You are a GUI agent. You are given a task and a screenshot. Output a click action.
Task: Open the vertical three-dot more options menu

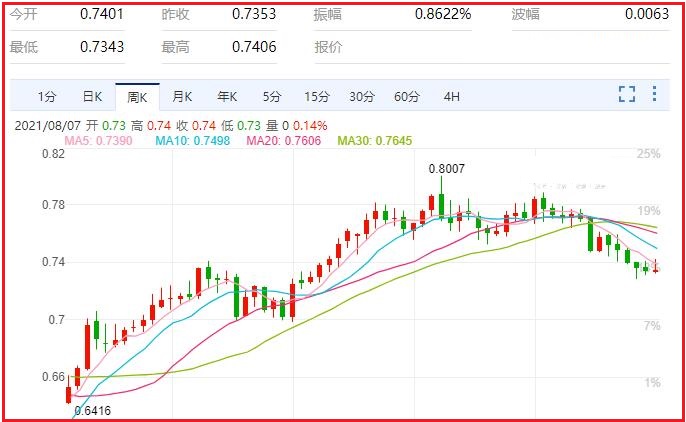(x=654, y=94)
